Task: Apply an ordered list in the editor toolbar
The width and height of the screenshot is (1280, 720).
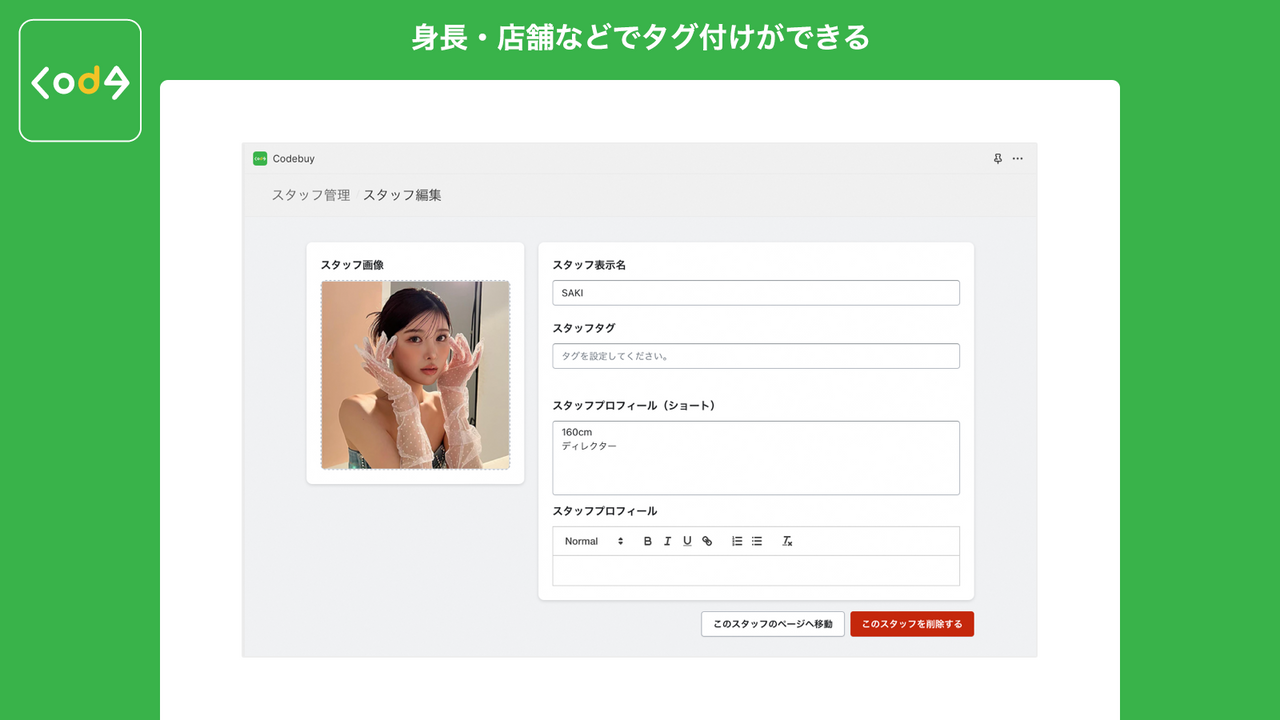Action: coord(737,540)
